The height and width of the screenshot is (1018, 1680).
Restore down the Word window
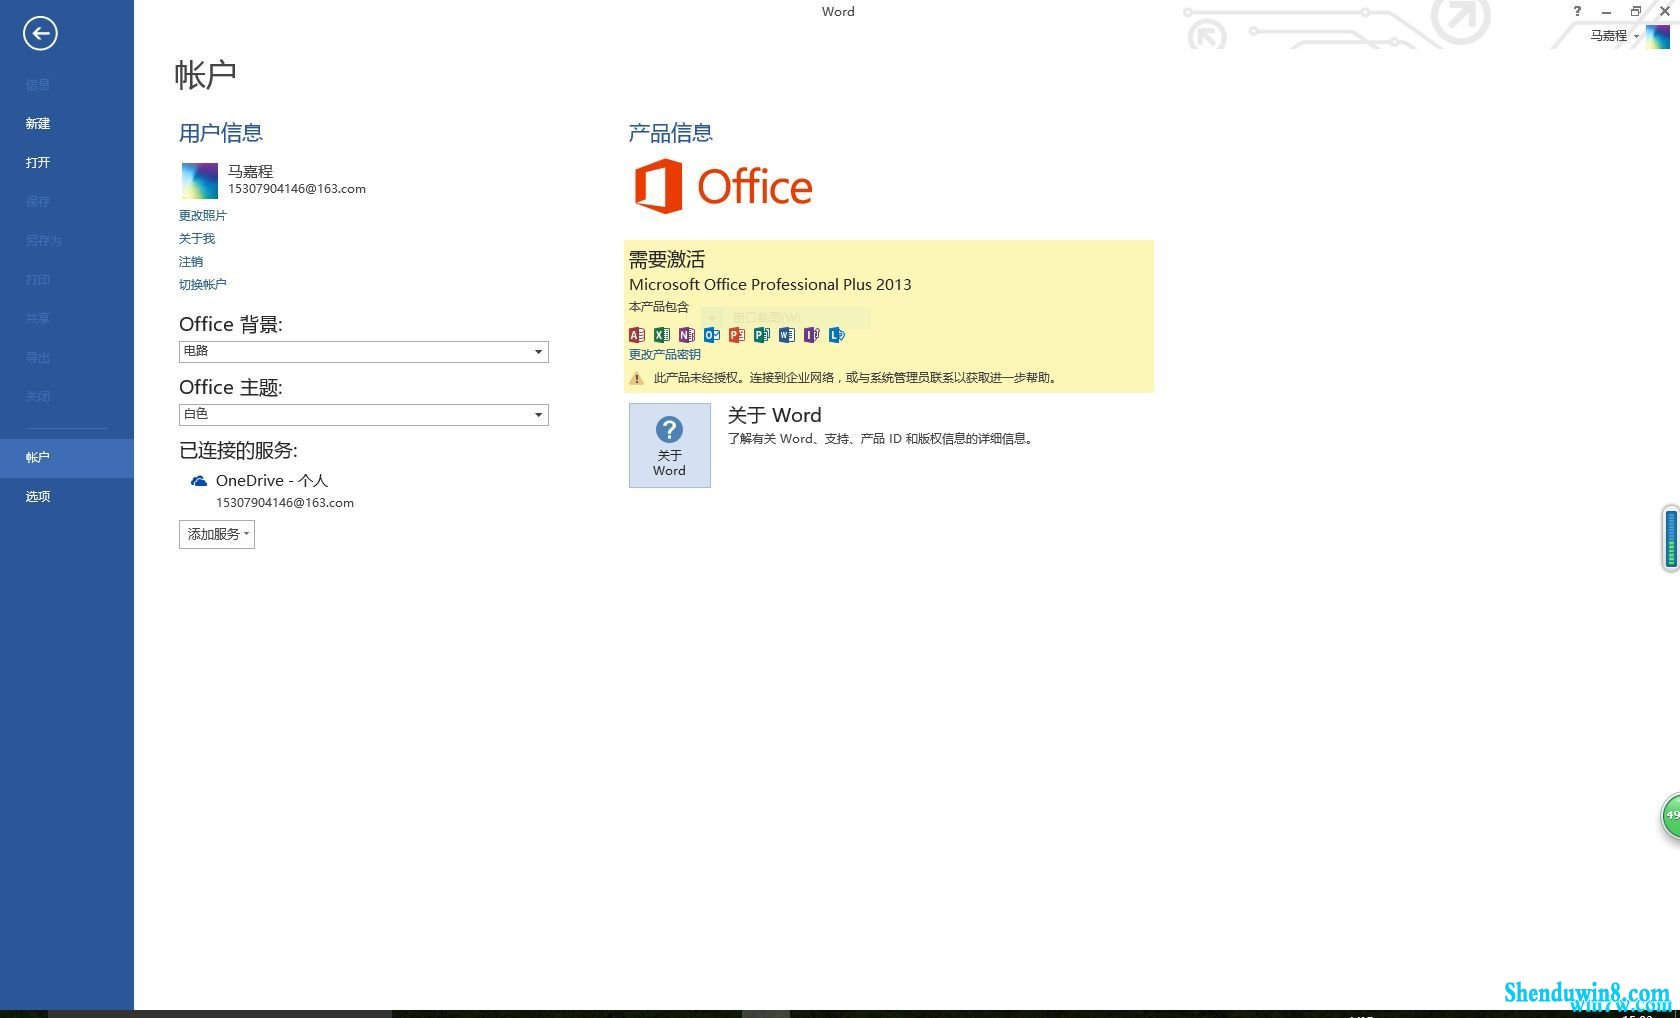(x=1636, y=11)
